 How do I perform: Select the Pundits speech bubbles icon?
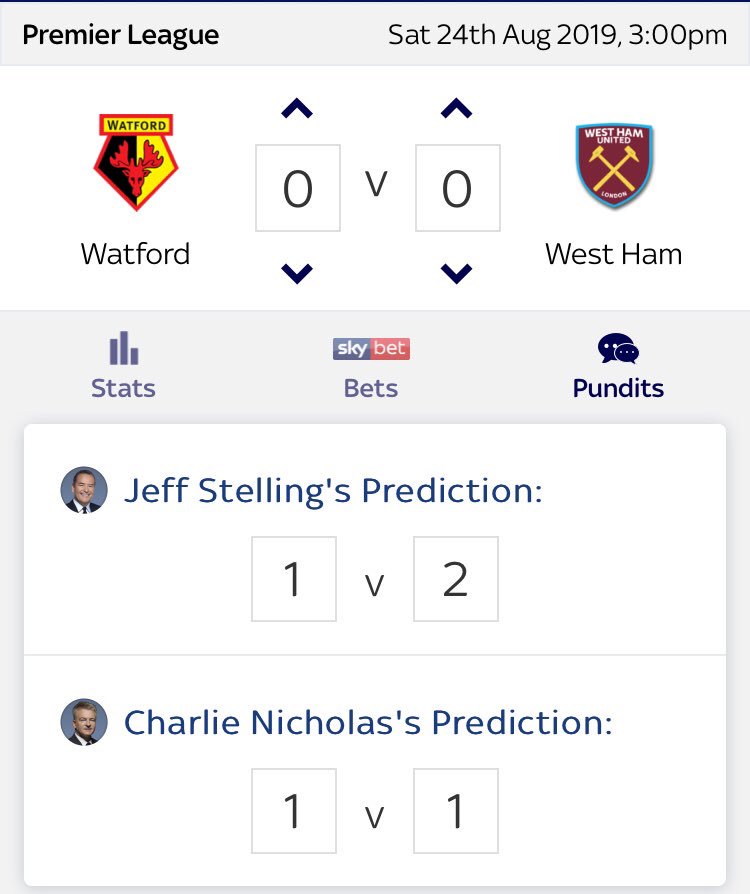618,348
